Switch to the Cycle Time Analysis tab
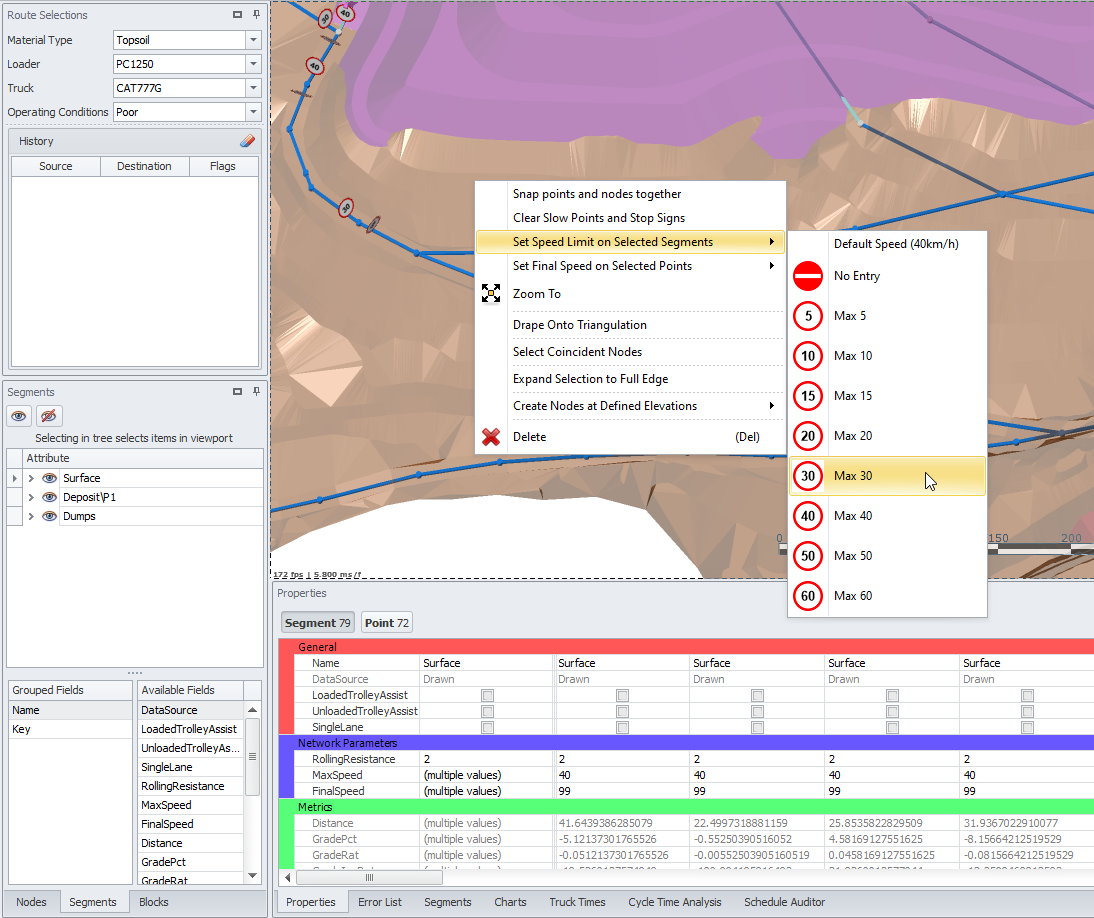Screen dimensions: 1094x918 674,902
